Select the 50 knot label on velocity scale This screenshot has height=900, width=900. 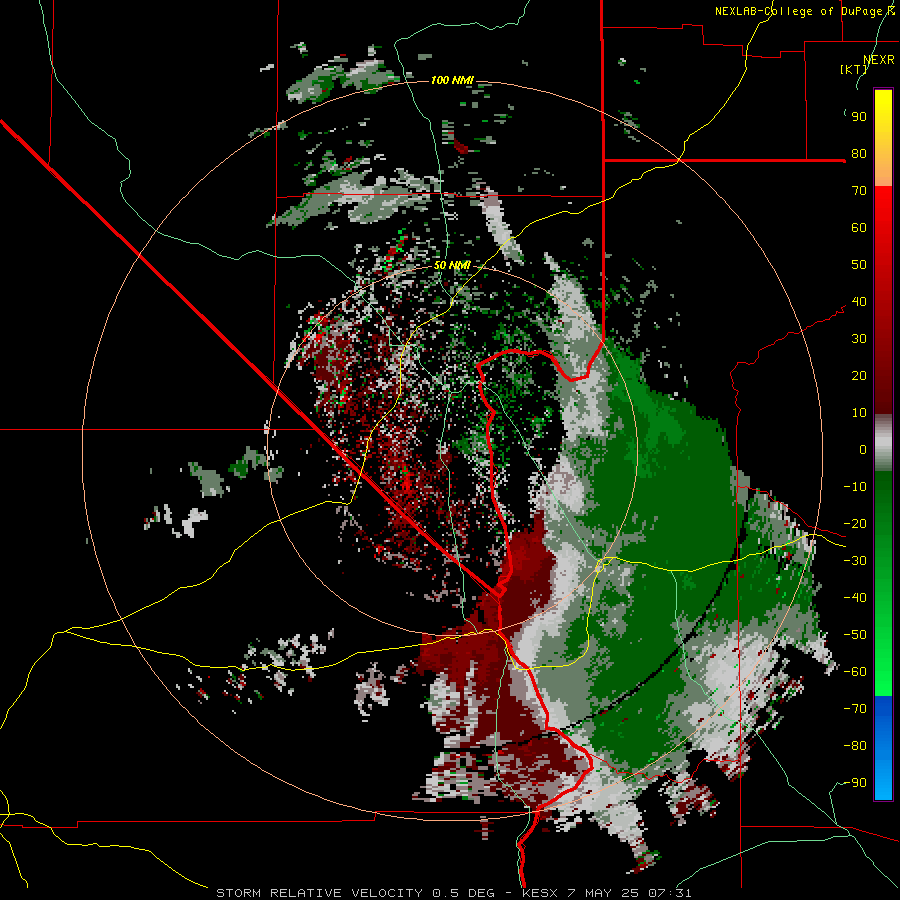coord(859,265)
